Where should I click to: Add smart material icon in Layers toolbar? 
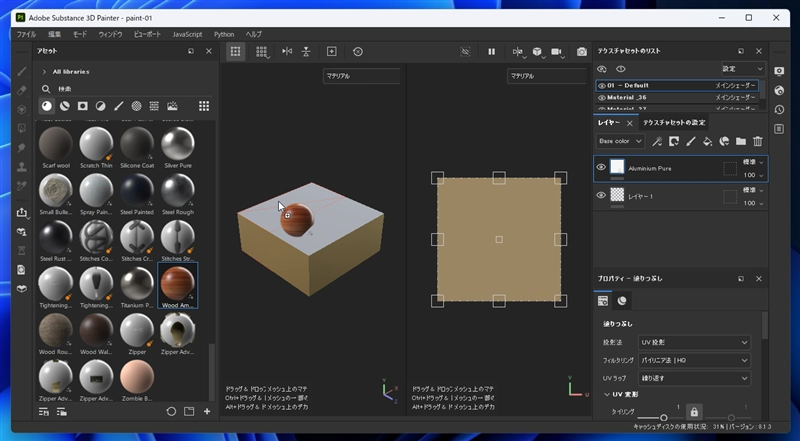coord(724,141)
